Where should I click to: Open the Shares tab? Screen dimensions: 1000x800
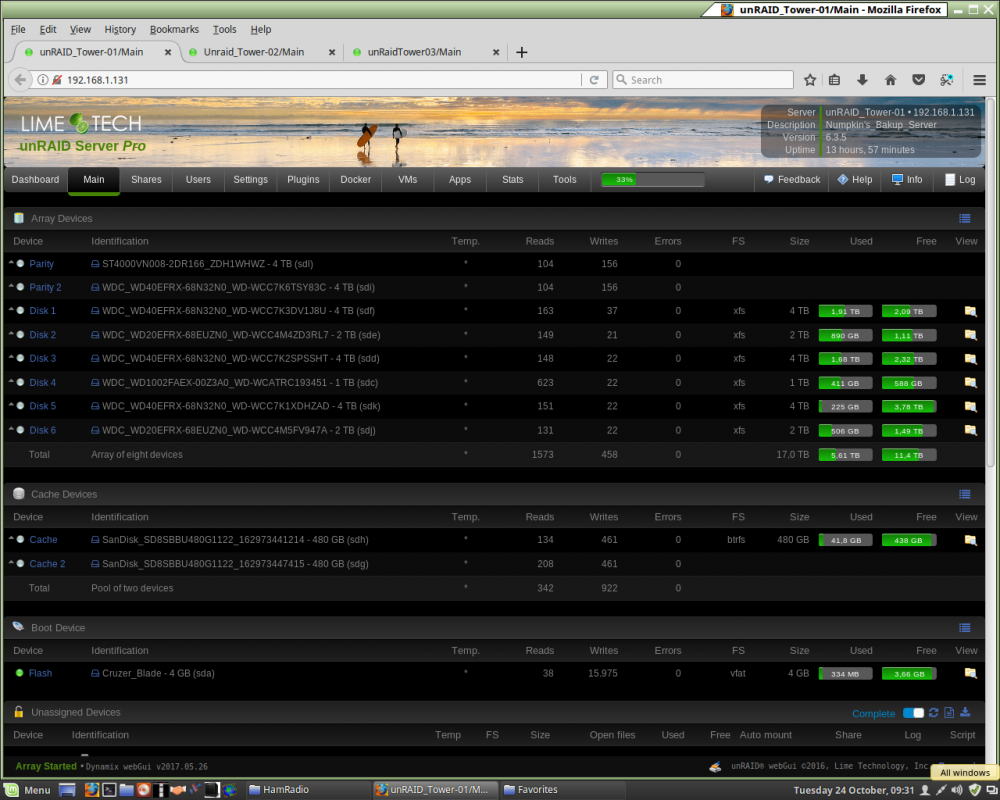(x=146, y=180)
